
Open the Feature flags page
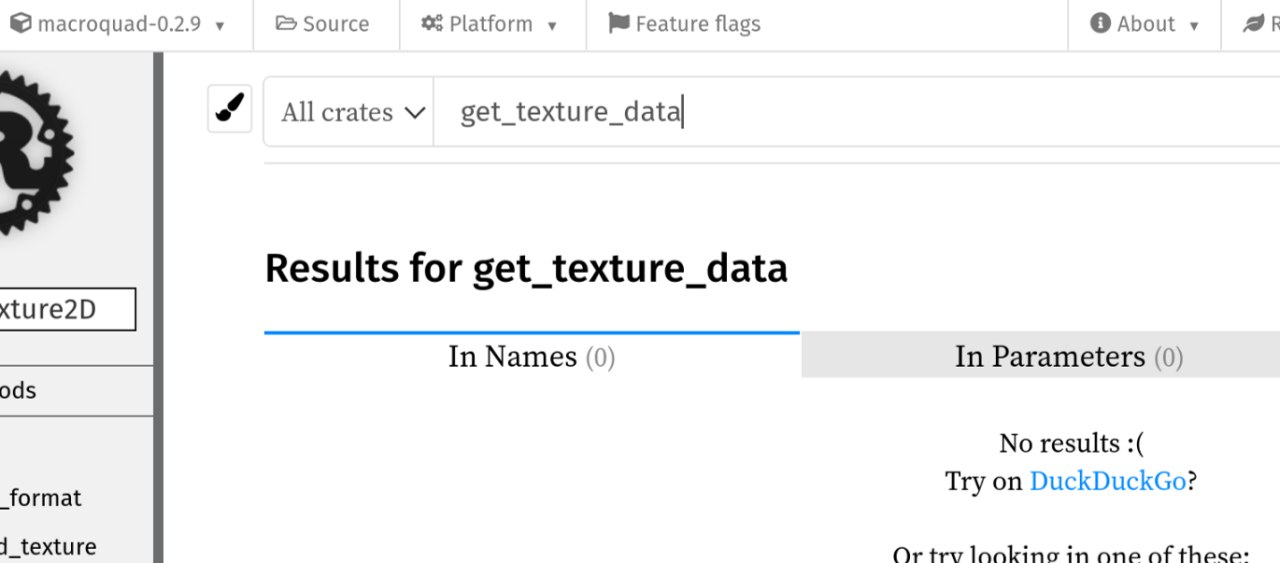point(684,24)
